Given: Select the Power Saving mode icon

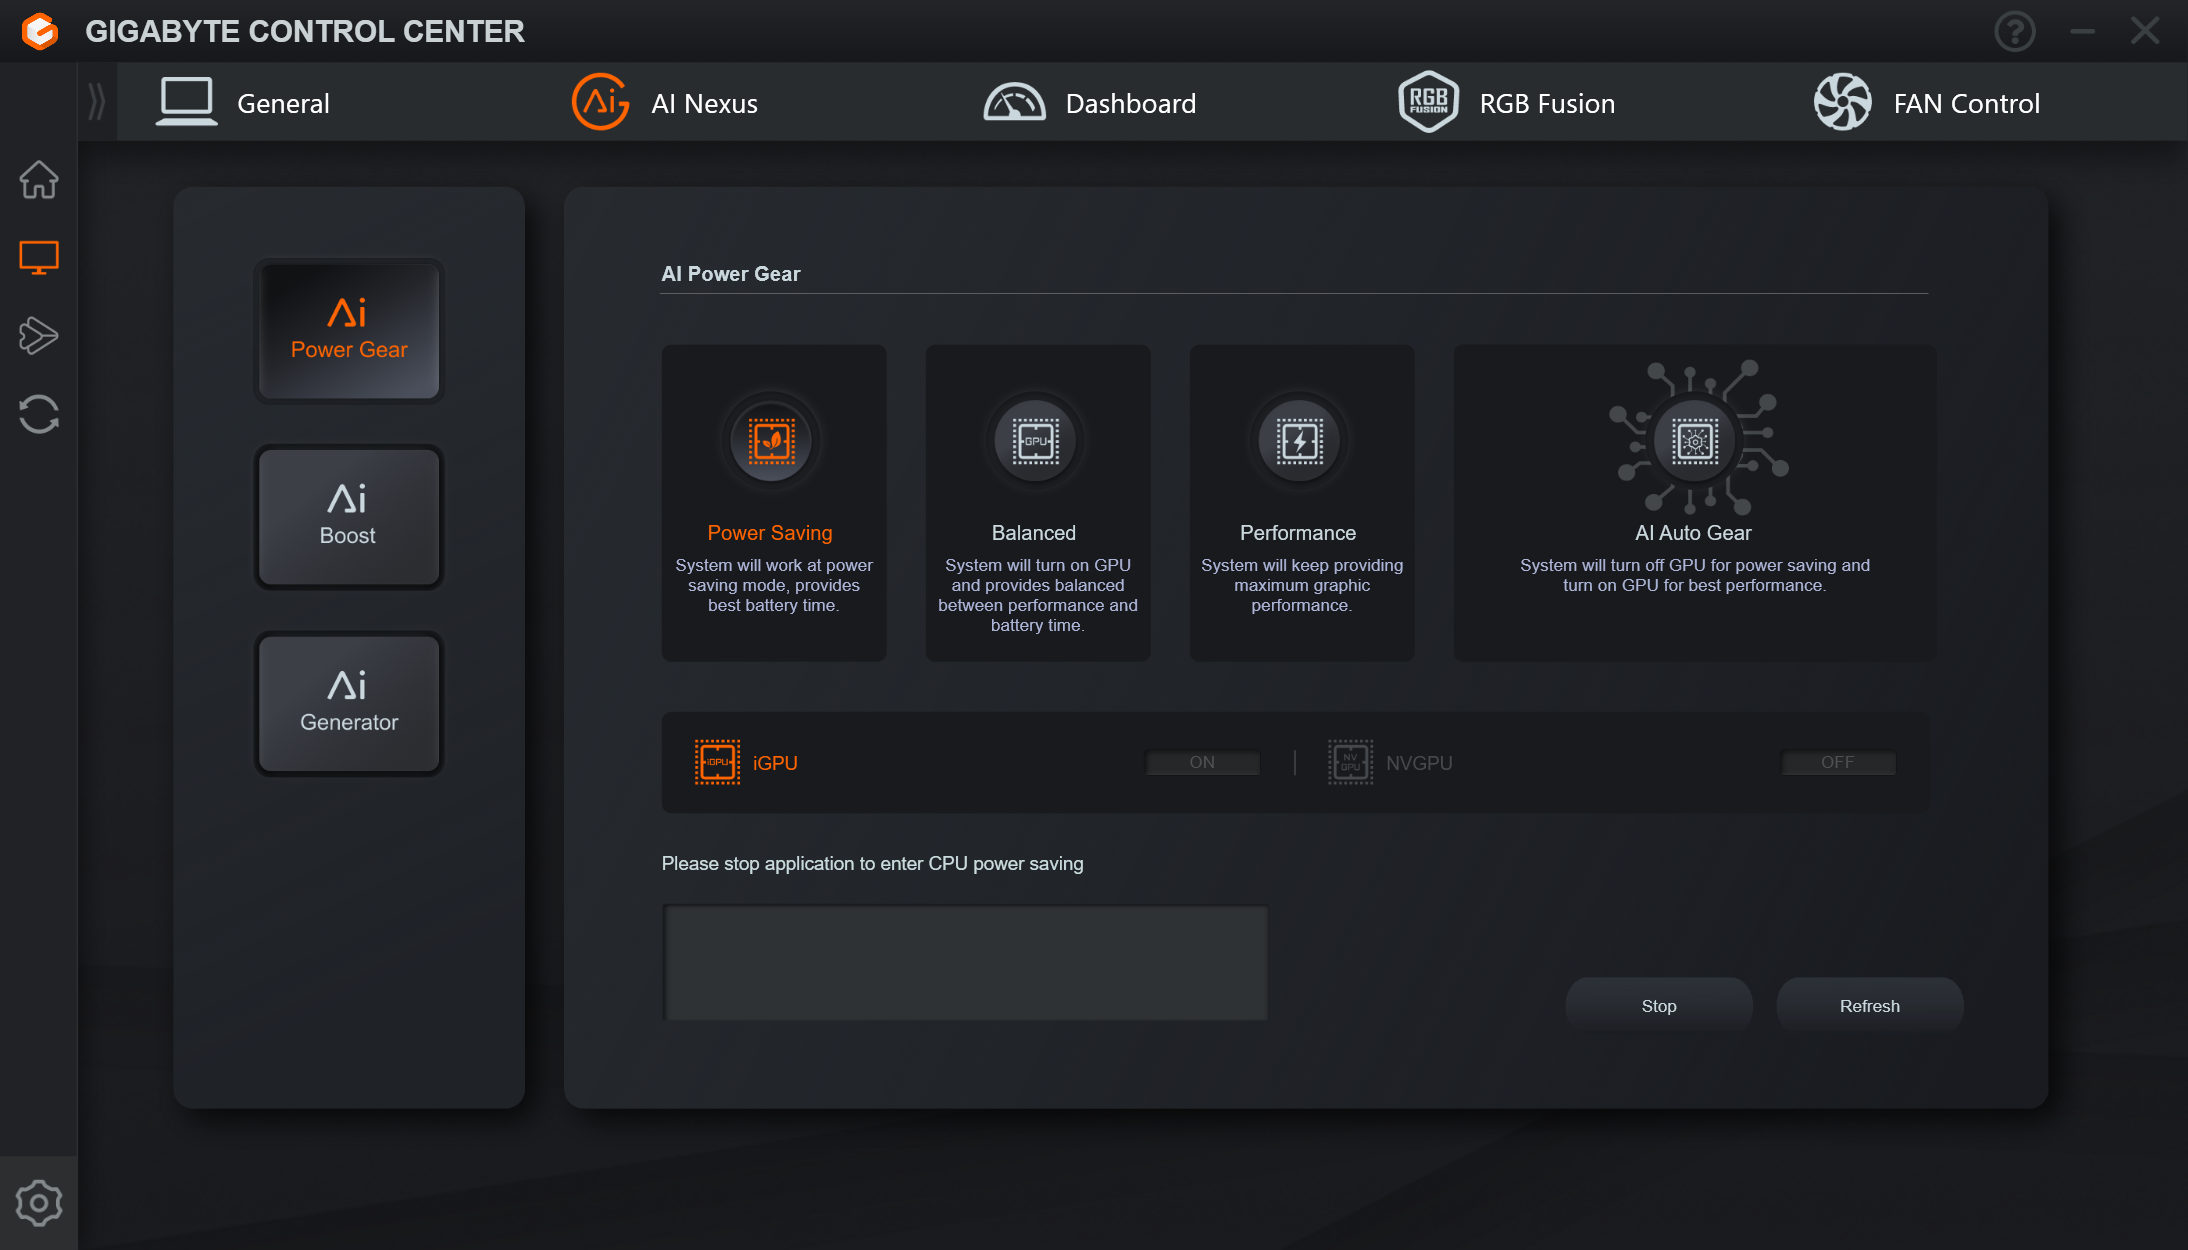Looking at the screenshot, I should click(x=772, y=441).
